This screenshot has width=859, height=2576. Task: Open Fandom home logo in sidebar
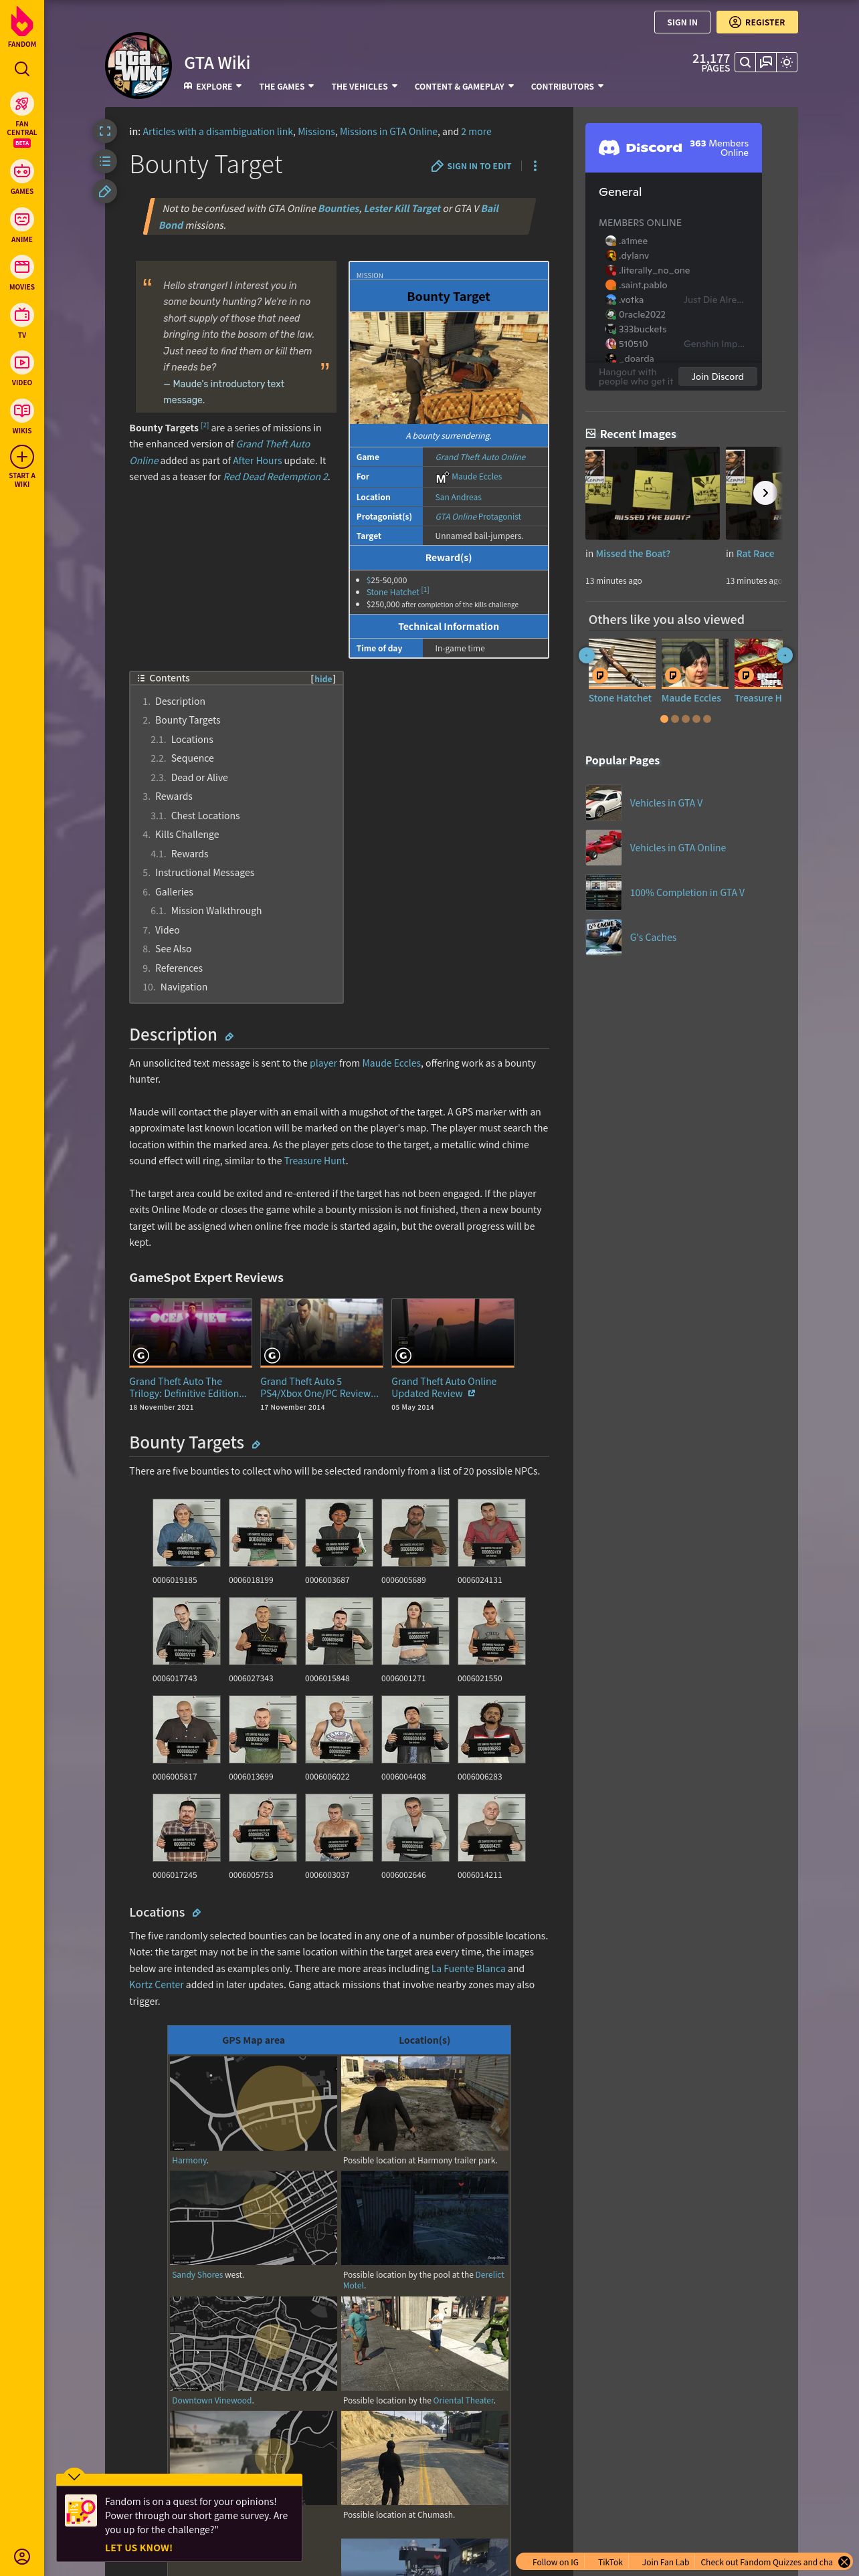pyautogui.click(x=22, y=27)
